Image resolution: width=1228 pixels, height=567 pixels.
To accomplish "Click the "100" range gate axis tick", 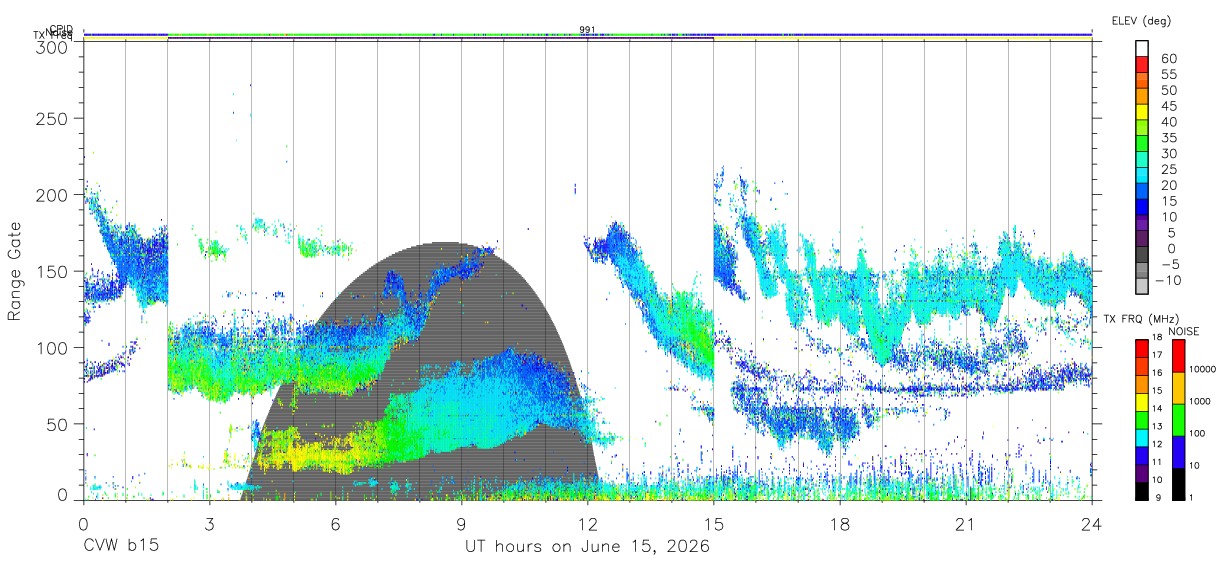I will (52, 347).
